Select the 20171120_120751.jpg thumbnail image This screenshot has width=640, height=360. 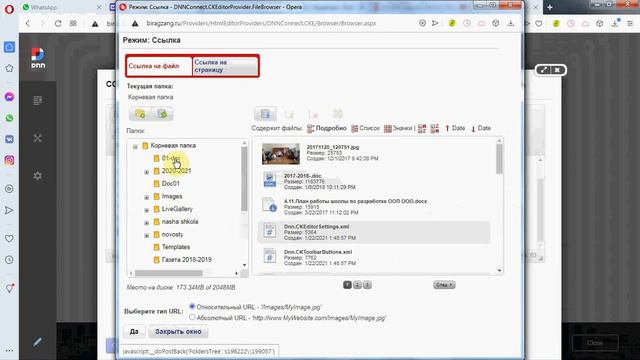click(x=281, y=153)
